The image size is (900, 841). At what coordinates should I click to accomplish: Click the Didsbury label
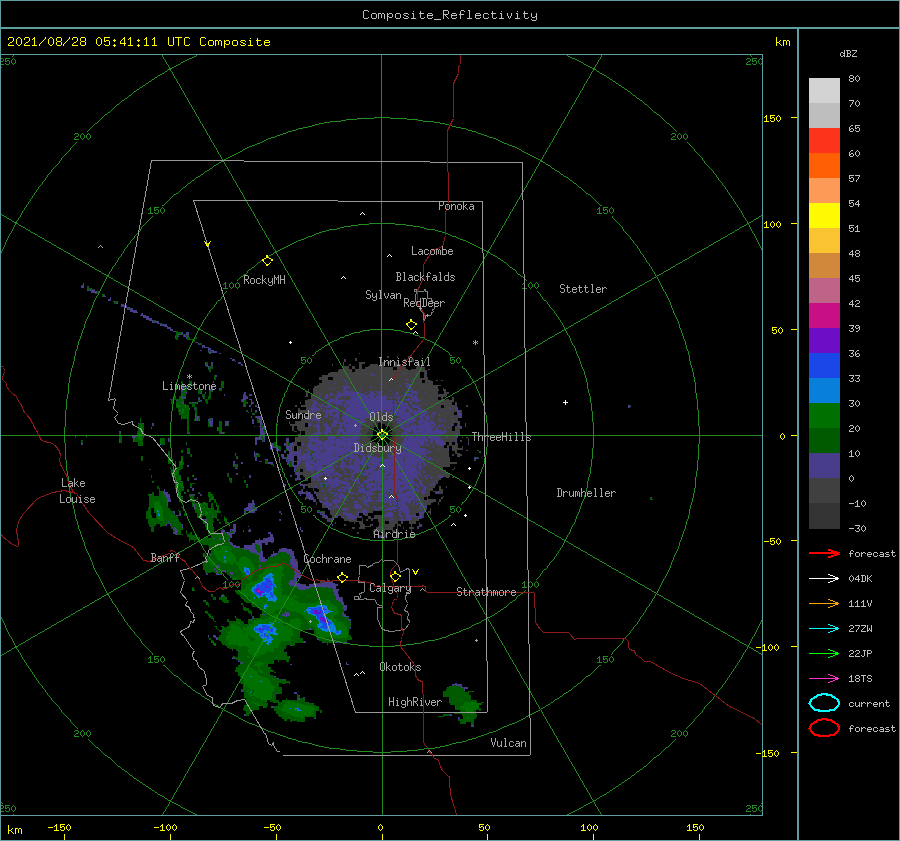[x=378, y=448]
